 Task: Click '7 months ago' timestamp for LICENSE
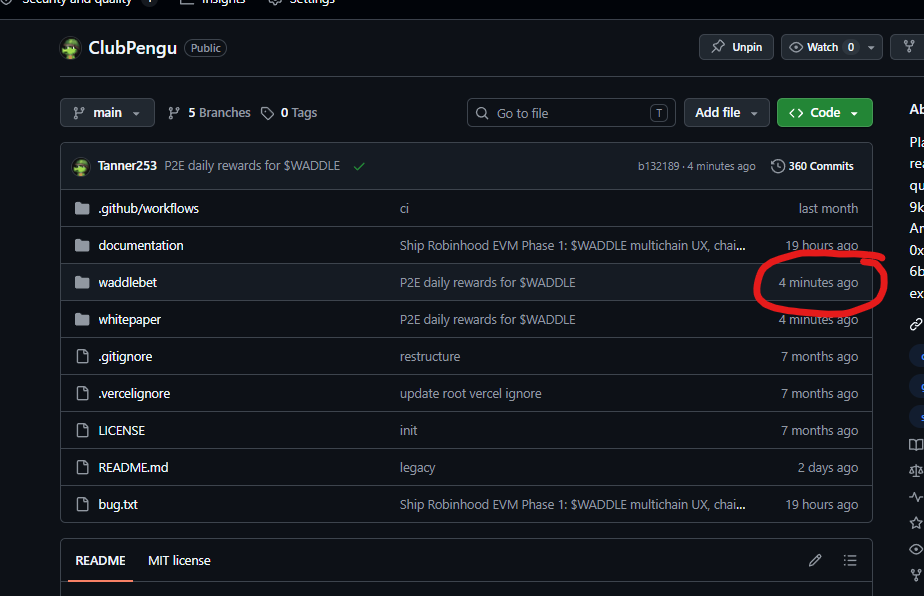(819, 430)
